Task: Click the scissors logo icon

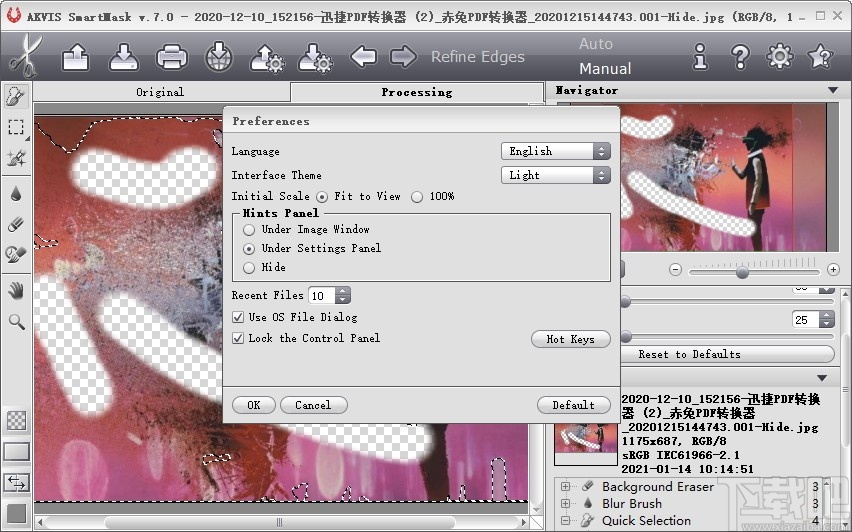Action: point(24,56)
